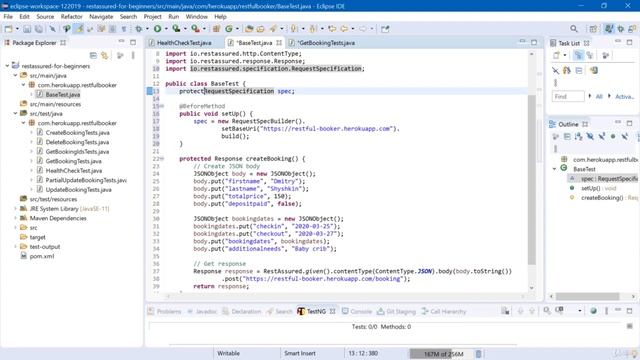The image size is (640, 360).
Task: Collapse the src/test/java folder
Action: pos(16,113)
